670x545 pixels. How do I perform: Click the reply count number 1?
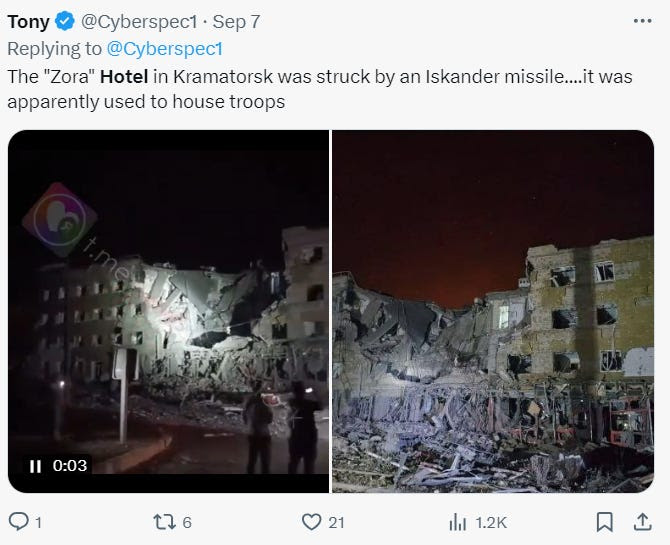click(x=38, y=522)
